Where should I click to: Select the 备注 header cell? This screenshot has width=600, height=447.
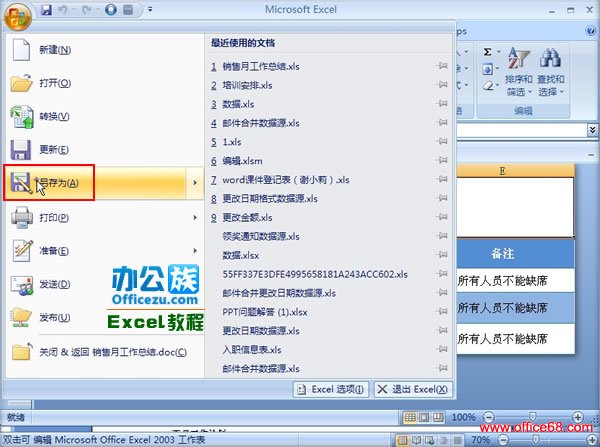coord(515,254)
